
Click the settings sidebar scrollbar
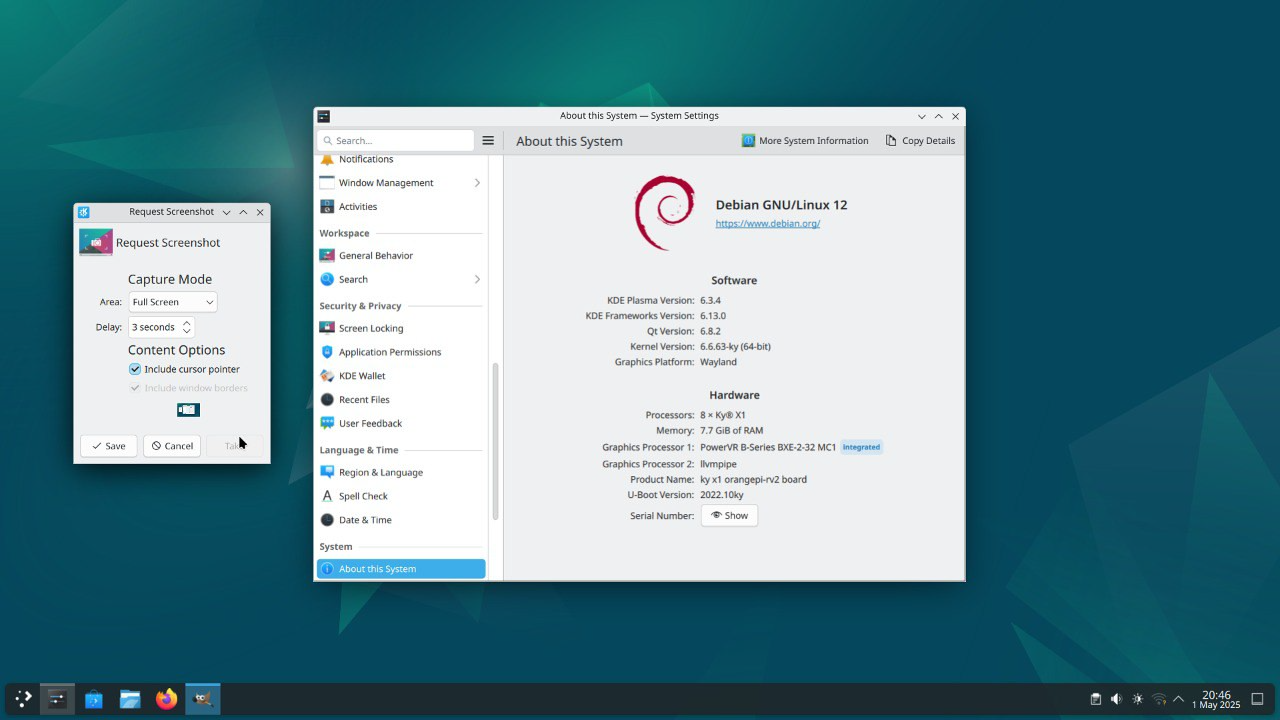pyautogui.click(x=495, y=440)
